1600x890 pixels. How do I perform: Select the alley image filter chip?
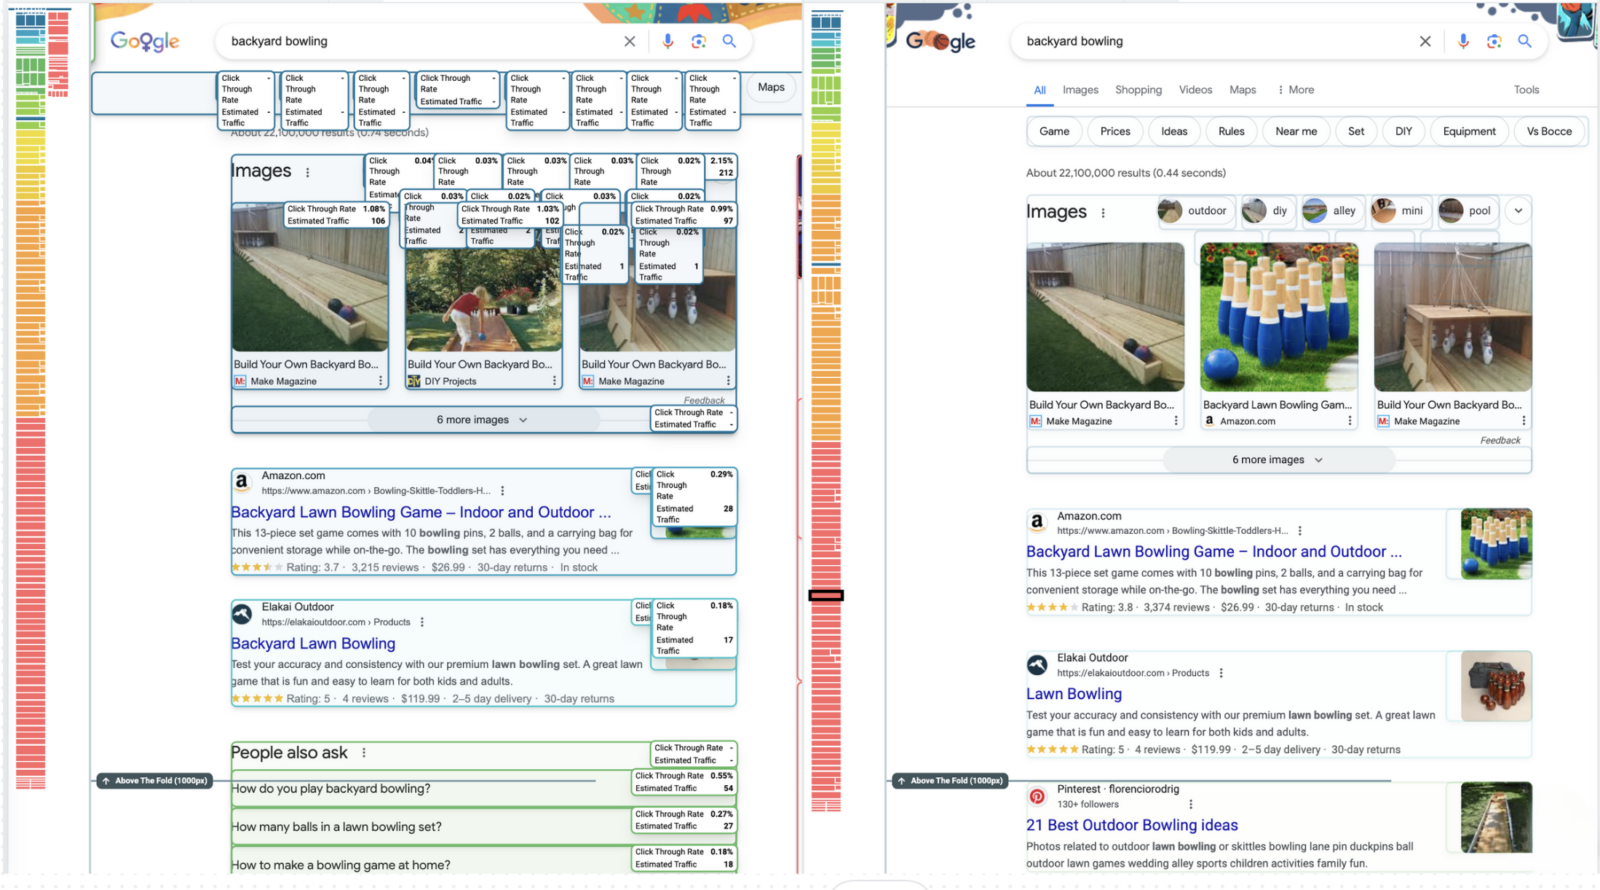[x=1332, y=211]
